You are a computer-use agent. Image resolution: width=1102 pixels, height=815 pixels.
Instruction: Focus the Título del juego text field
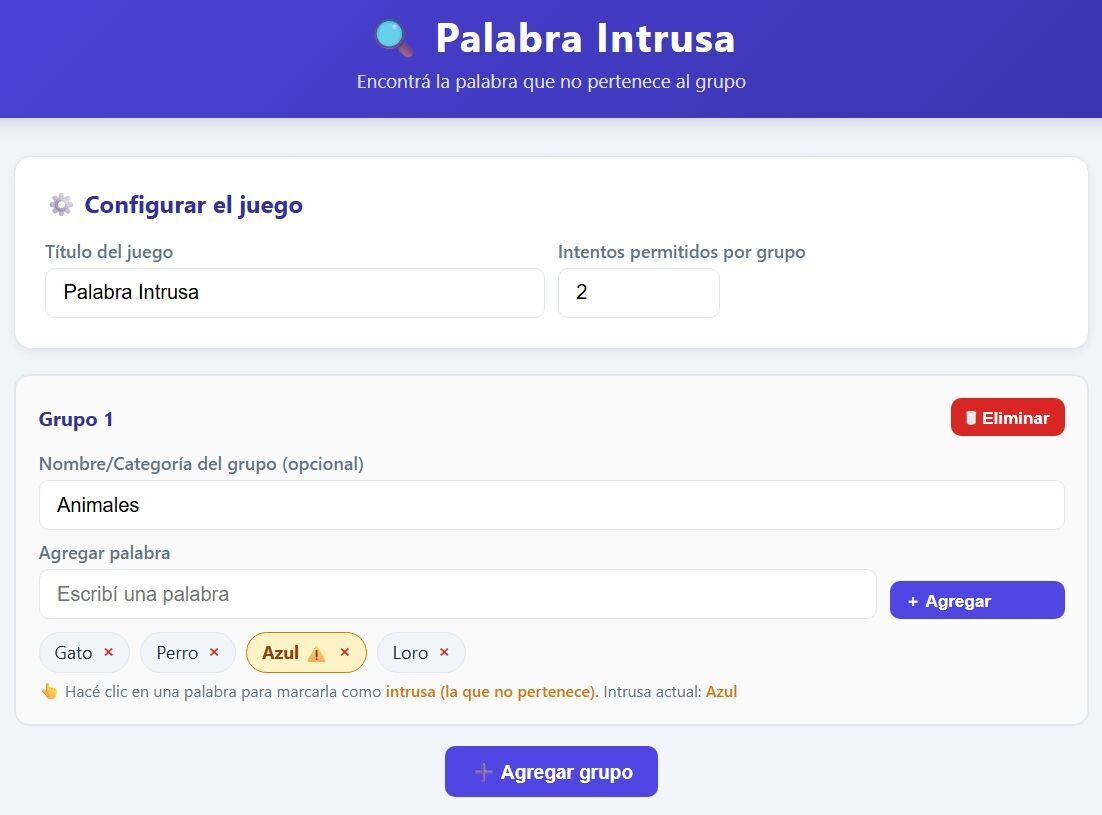tap(294, 292)
